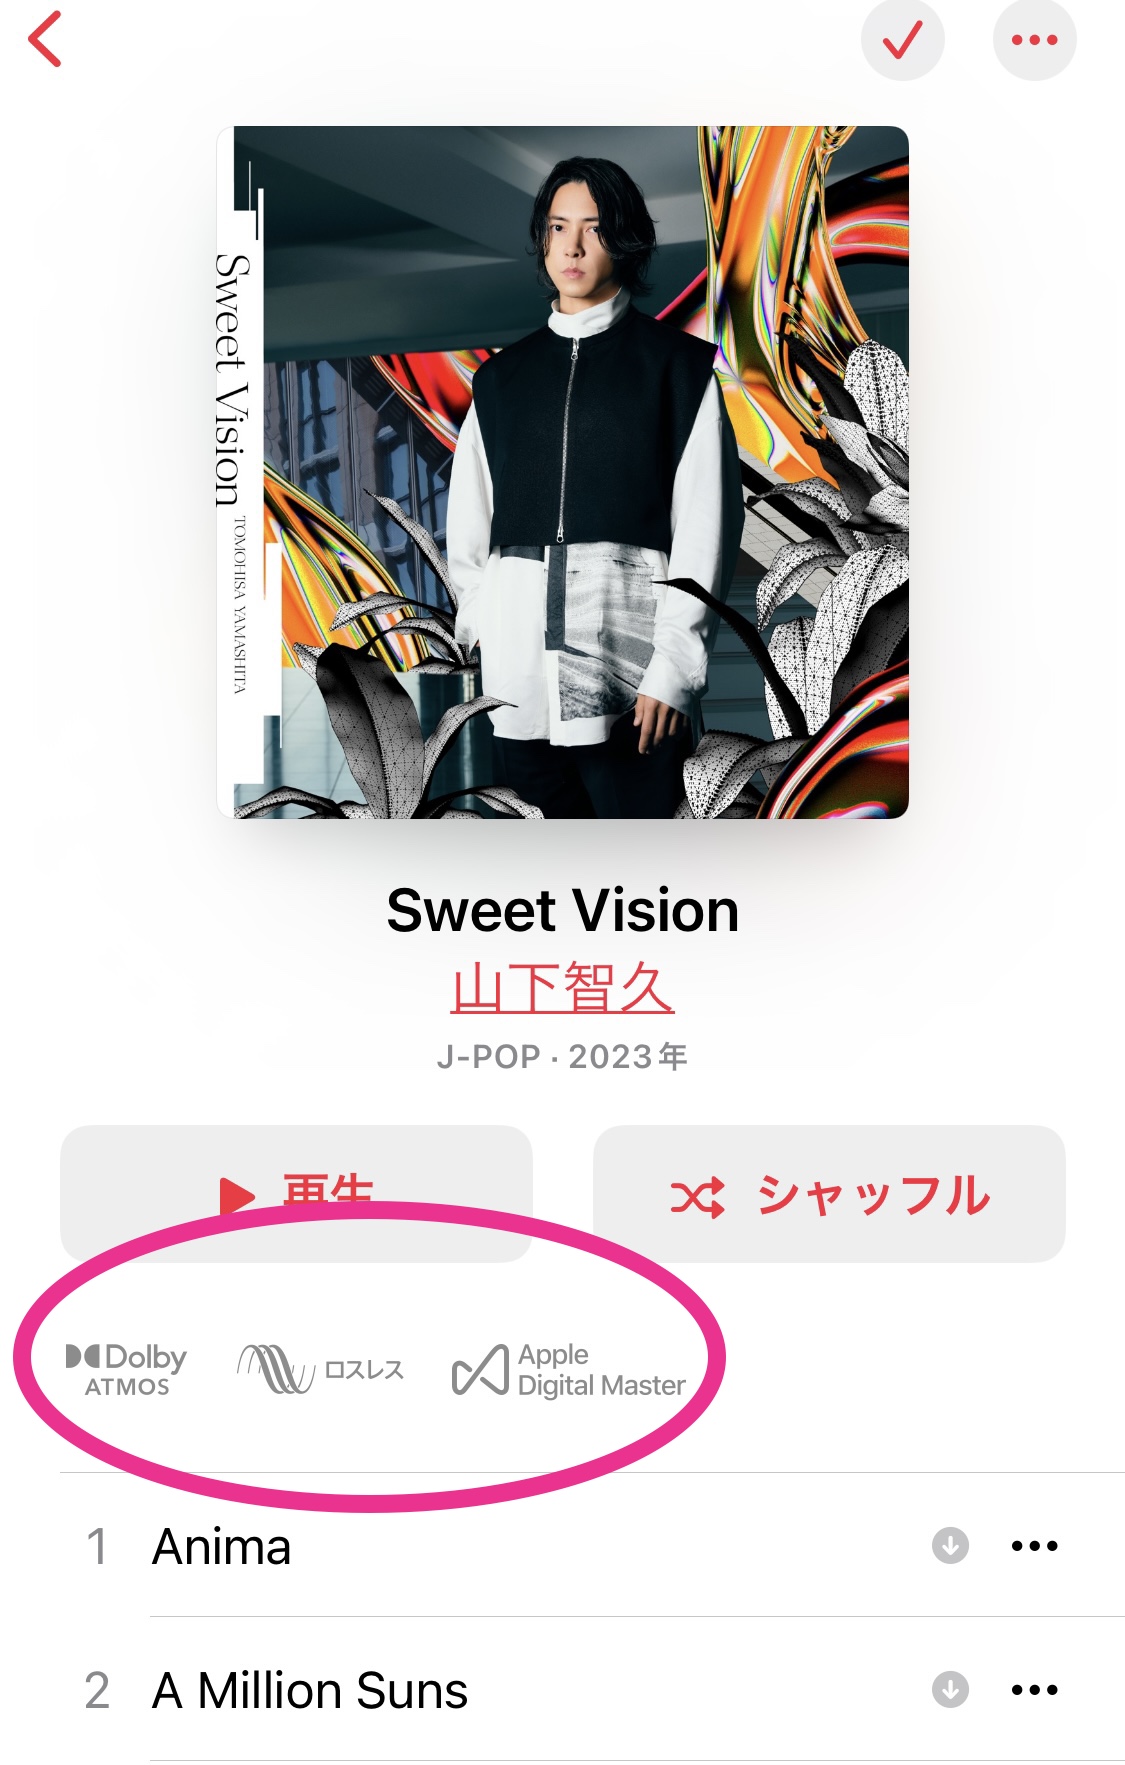Tap the 再生 play button
The width and height of the screenshot is (1125, 1765).
coord(296,1193)
